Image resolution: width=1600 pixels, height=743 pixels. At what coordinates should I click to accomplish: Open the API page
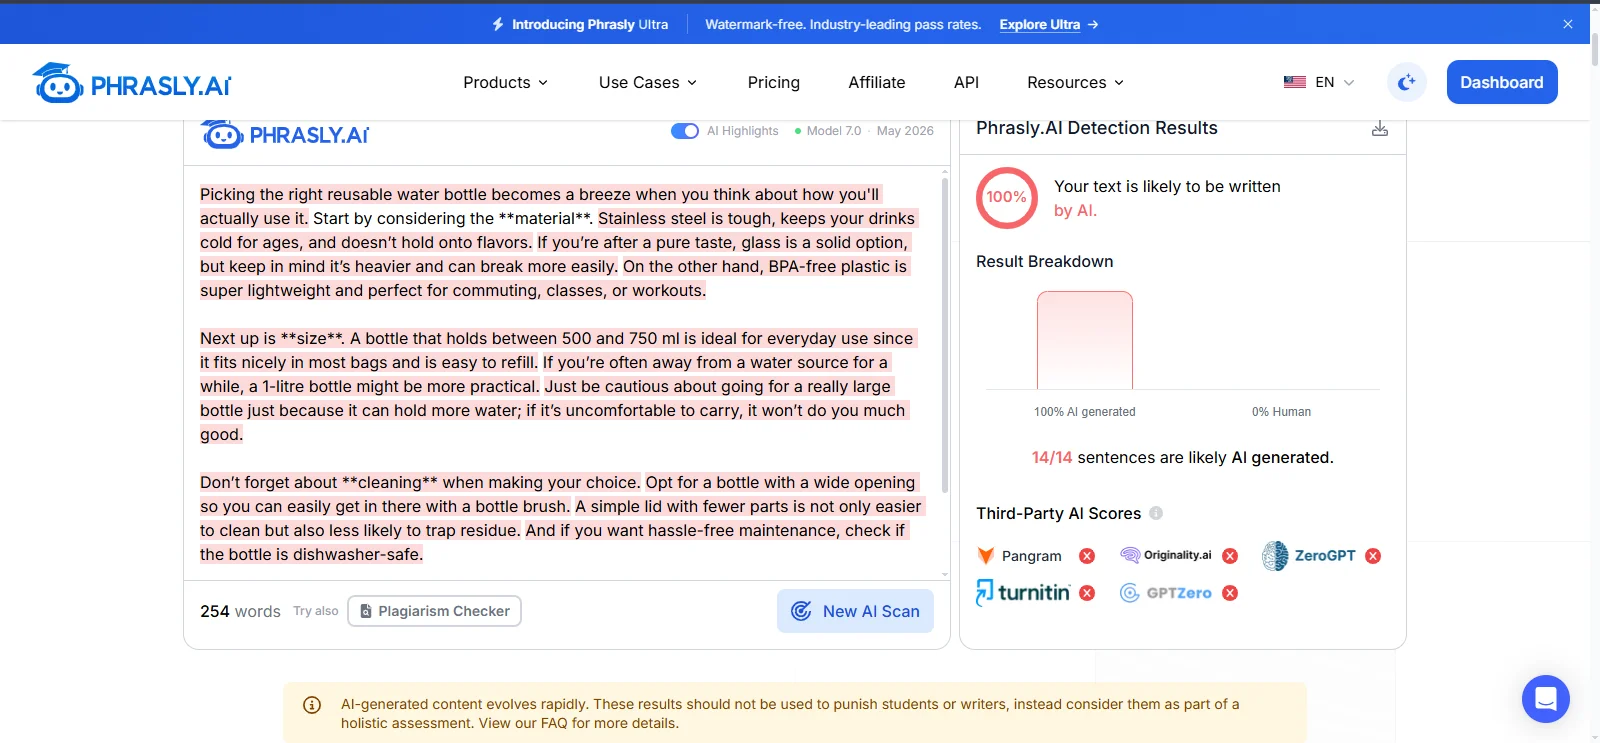(966, 83)
